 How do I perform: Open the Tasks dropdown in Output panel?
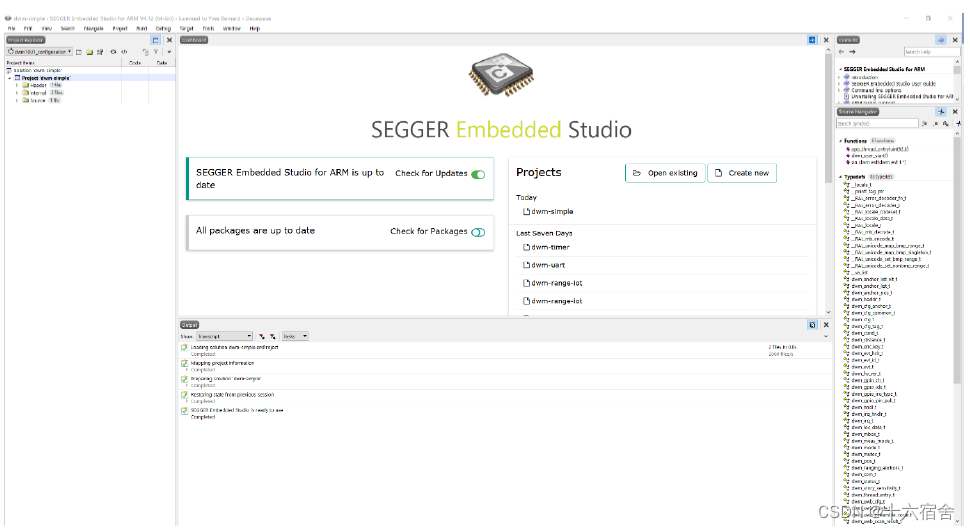pyautogui.click(x=295, y=336)
